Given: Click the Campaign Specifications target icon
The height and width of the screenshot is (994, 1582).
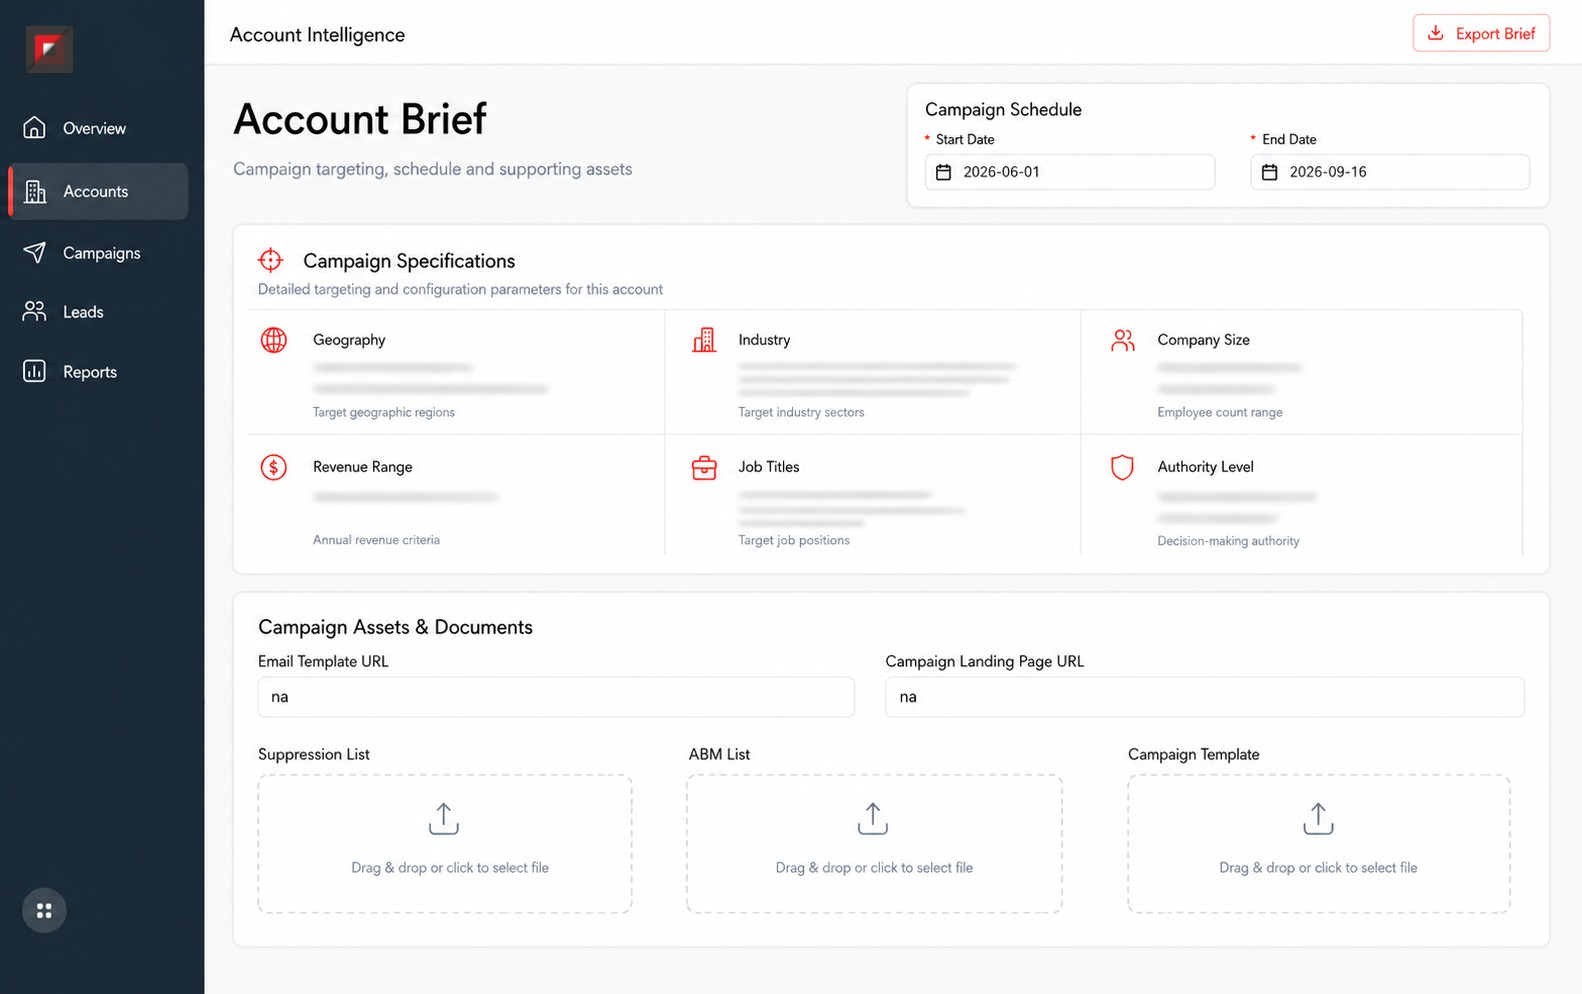Looking at the screenshot, I should (x=271, y=260).
